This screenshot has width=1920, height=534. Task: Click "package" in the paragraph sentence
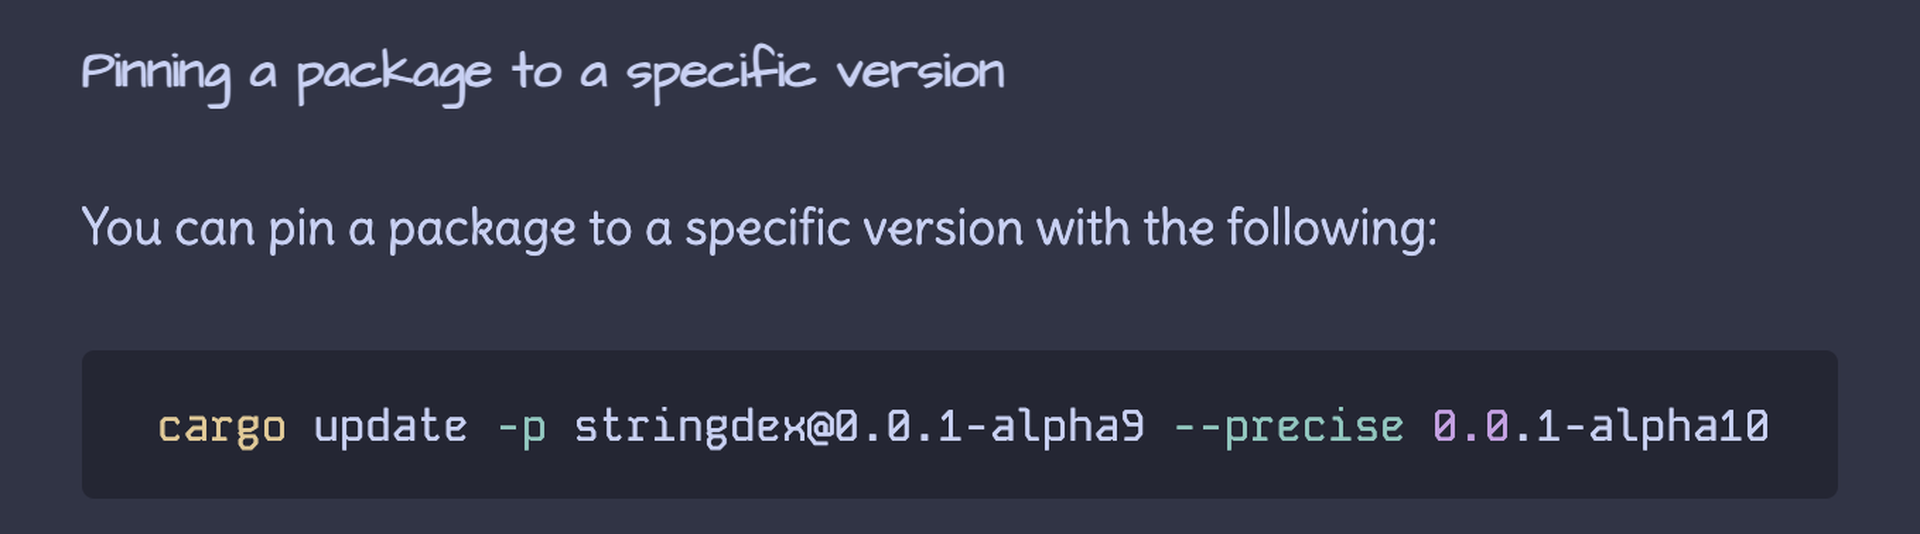(481, 230)
